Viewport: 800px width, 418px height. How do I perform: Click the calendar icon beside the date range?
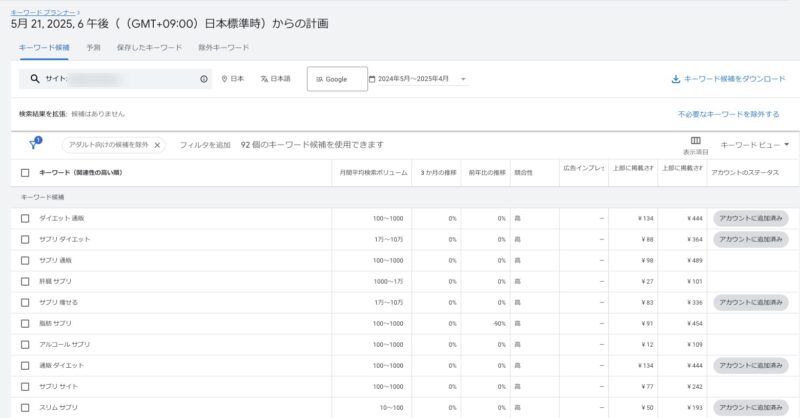[x=372, y=79]
